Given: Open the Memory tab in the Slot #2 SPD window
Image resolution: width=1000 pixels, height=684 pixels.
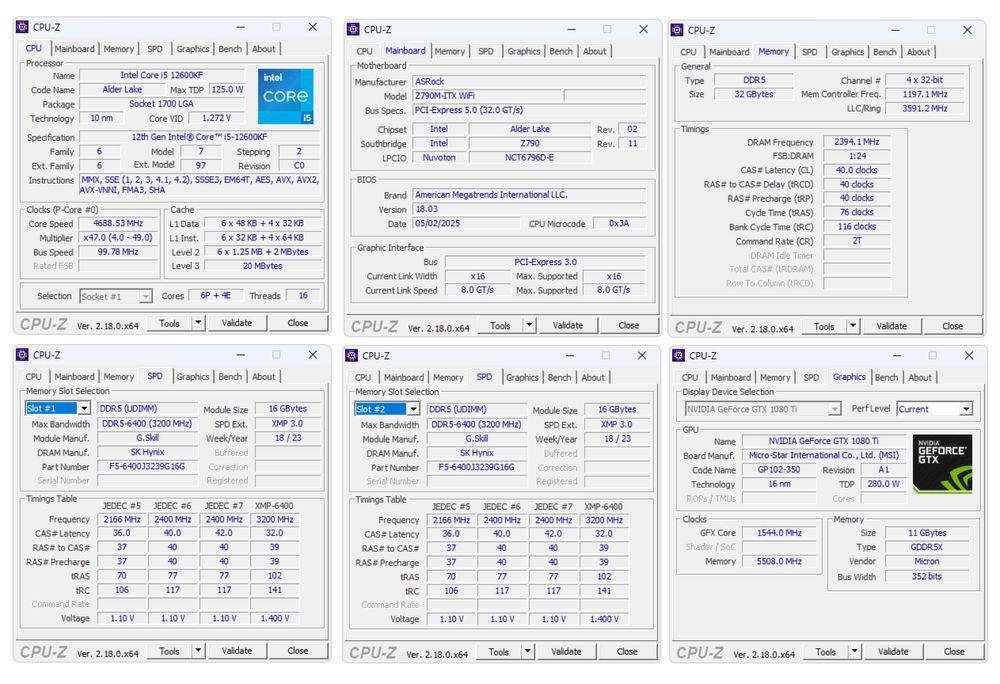Looking at the screenshot, I should 448,377.
